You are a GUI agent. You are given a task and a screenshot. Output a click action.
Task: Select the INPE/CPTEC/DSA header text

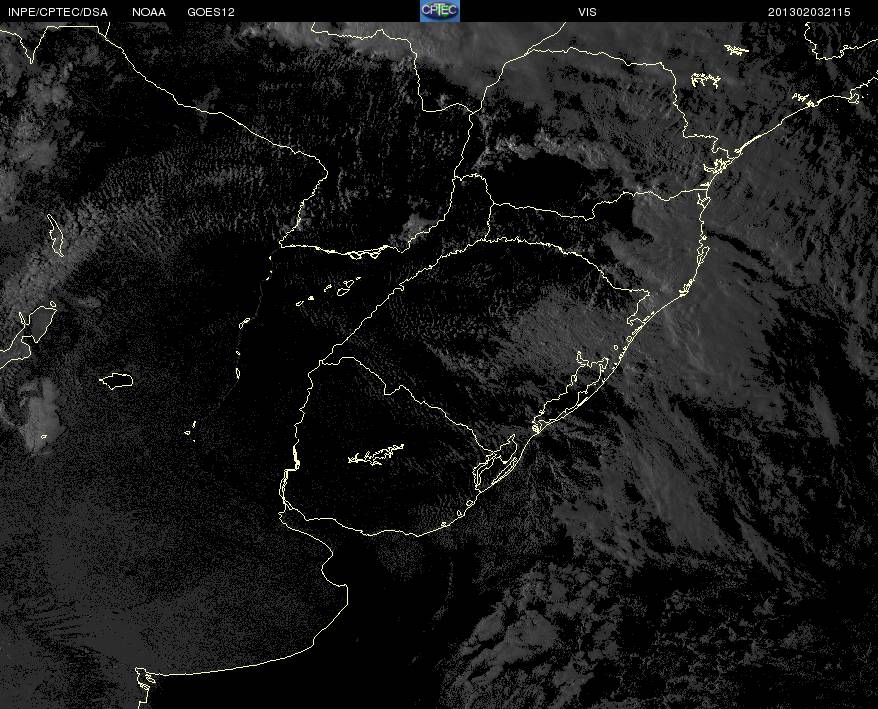58,12
